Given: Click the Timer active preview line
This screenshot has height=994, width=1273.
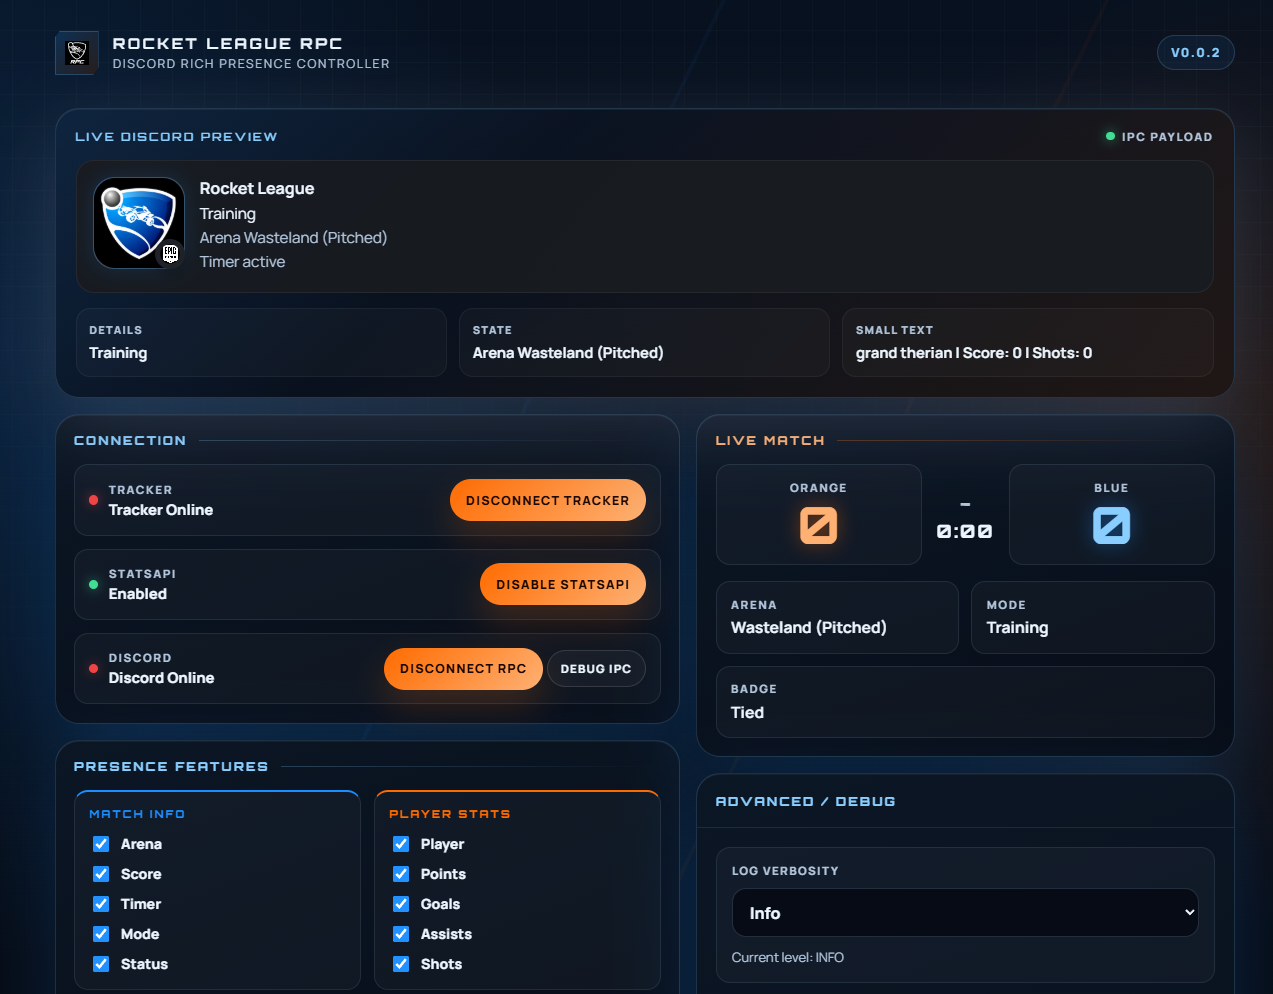Looking at the screenshot, I should 242,262.
